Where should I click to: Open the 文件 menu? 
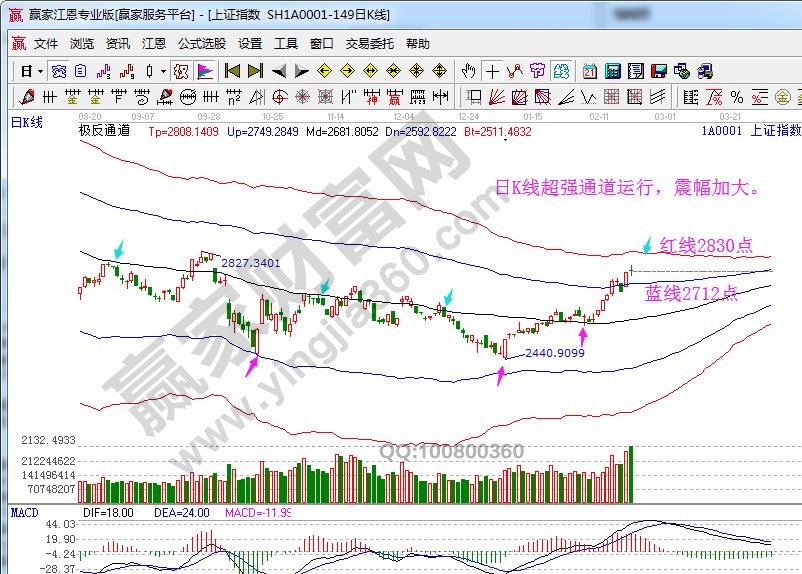tap(46, 44)
